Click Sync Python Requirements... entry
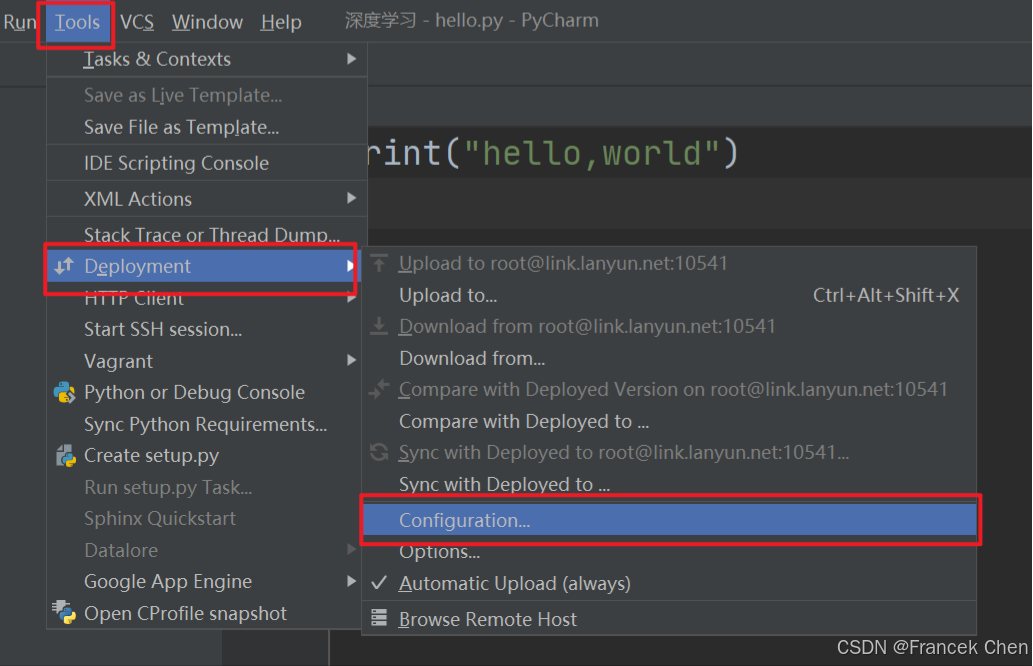 [203, 424]
